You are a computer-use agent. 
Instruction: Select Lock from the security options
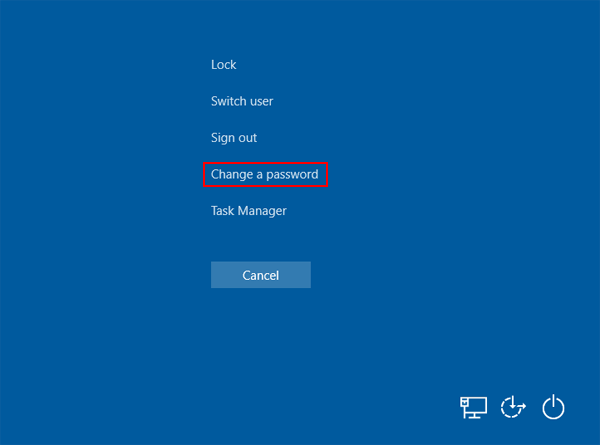click(x=223, y=65)
